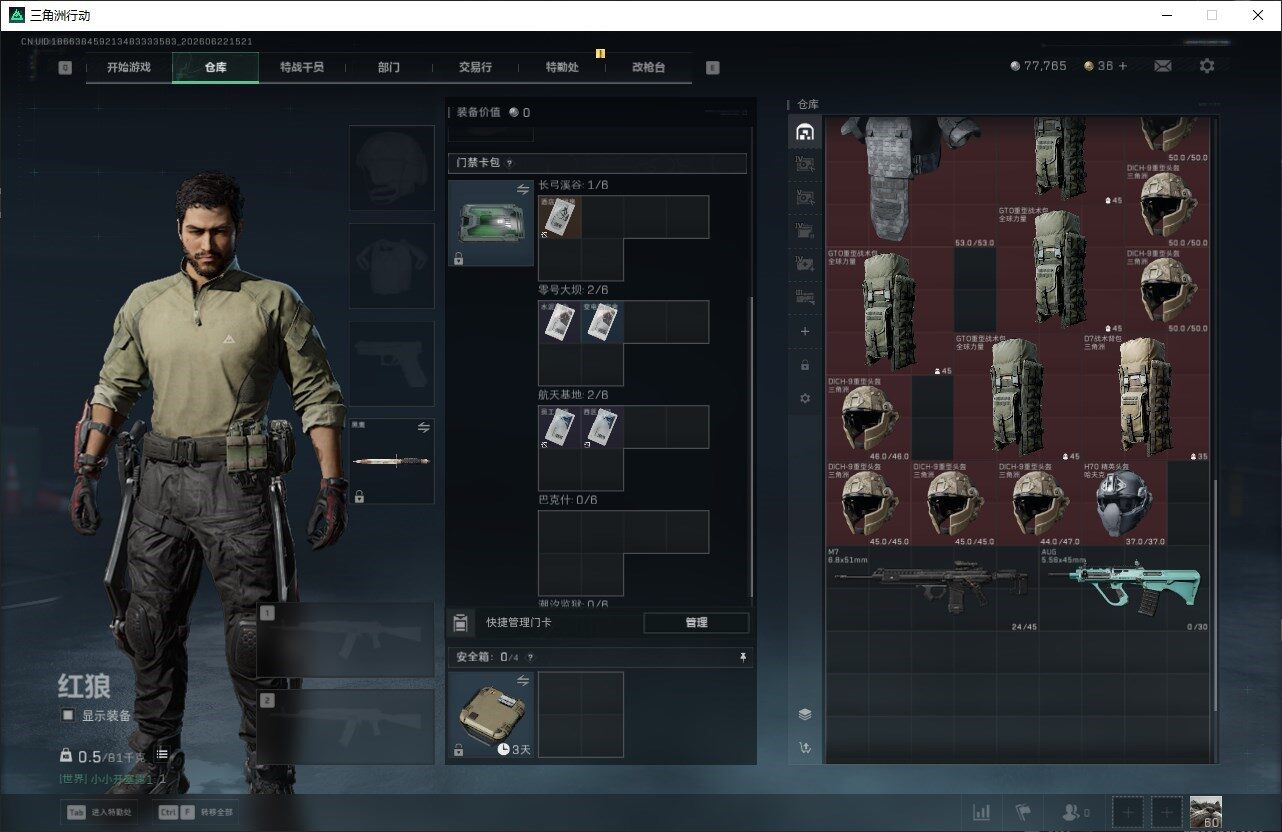
Task: Open the settings gear in the top bar
Action: click(1207, 66)
